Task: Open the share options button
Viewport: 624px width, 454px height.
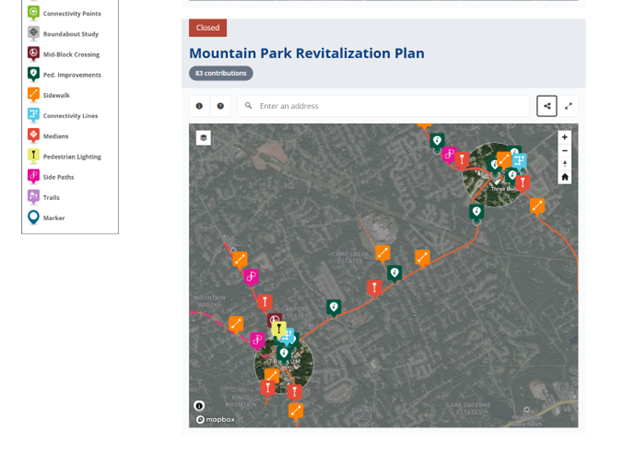Action: click(x=546, y=106)
